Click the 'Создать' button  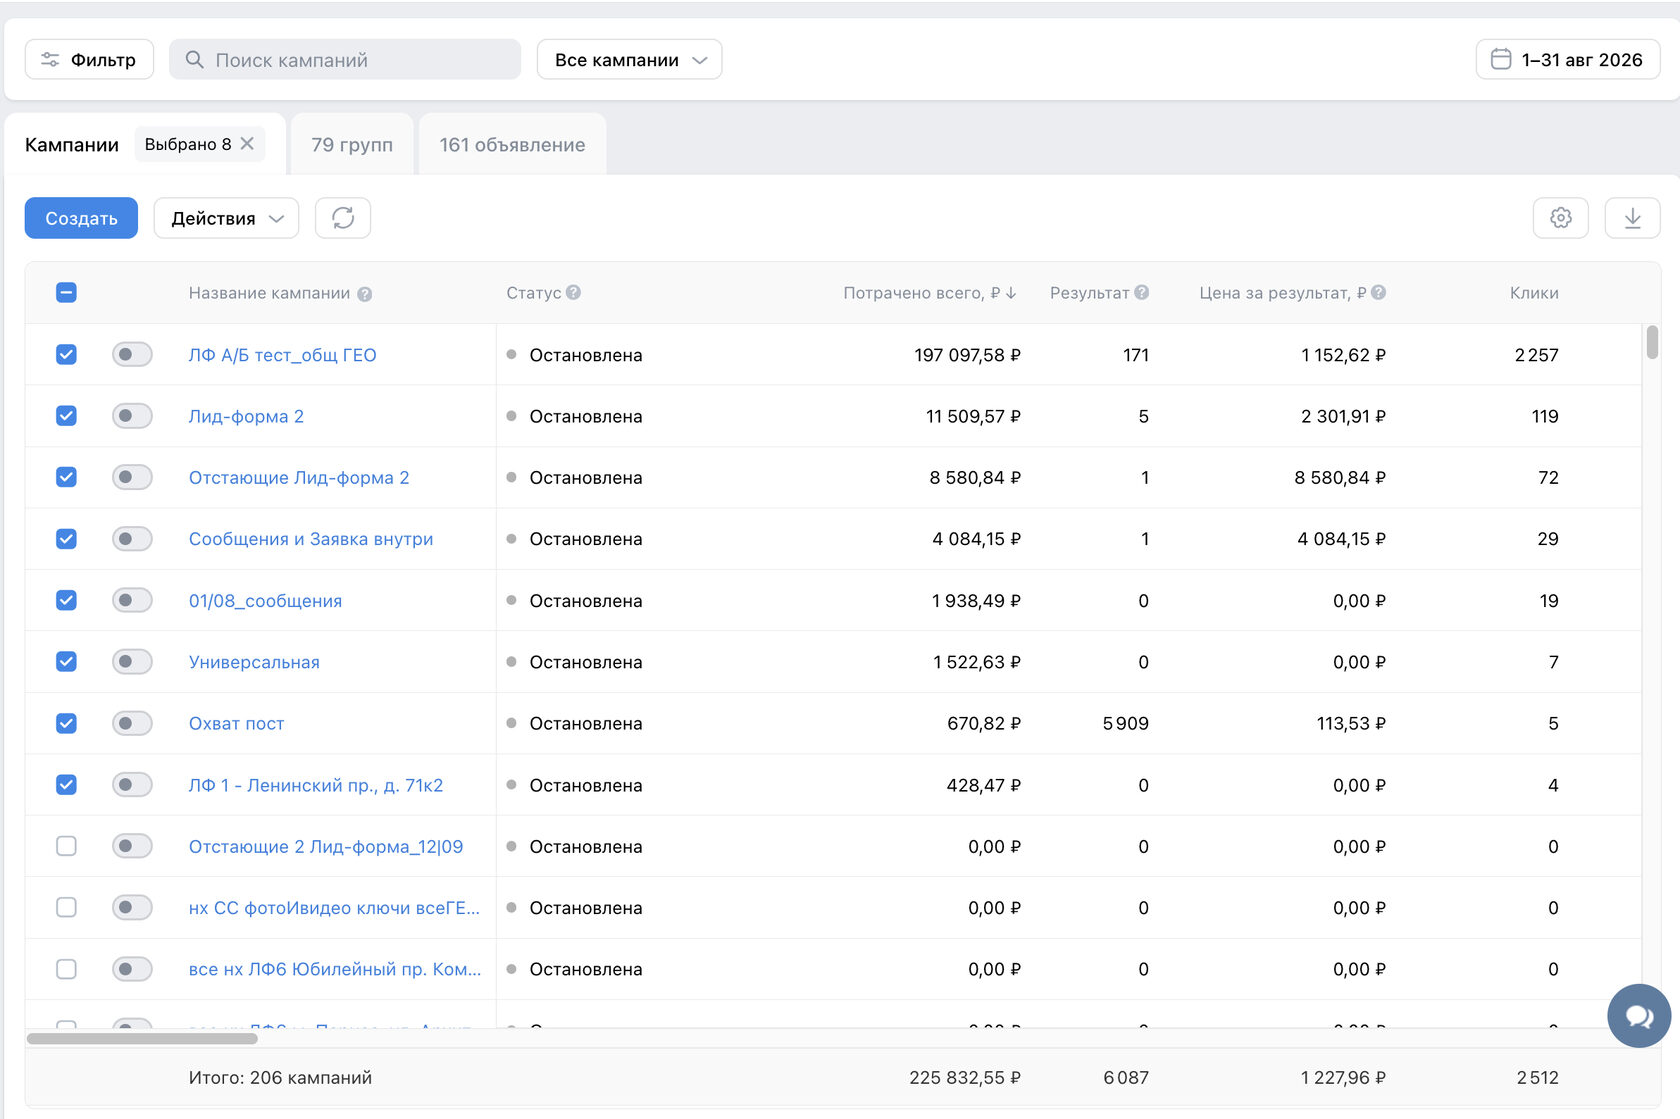(81, 218)
